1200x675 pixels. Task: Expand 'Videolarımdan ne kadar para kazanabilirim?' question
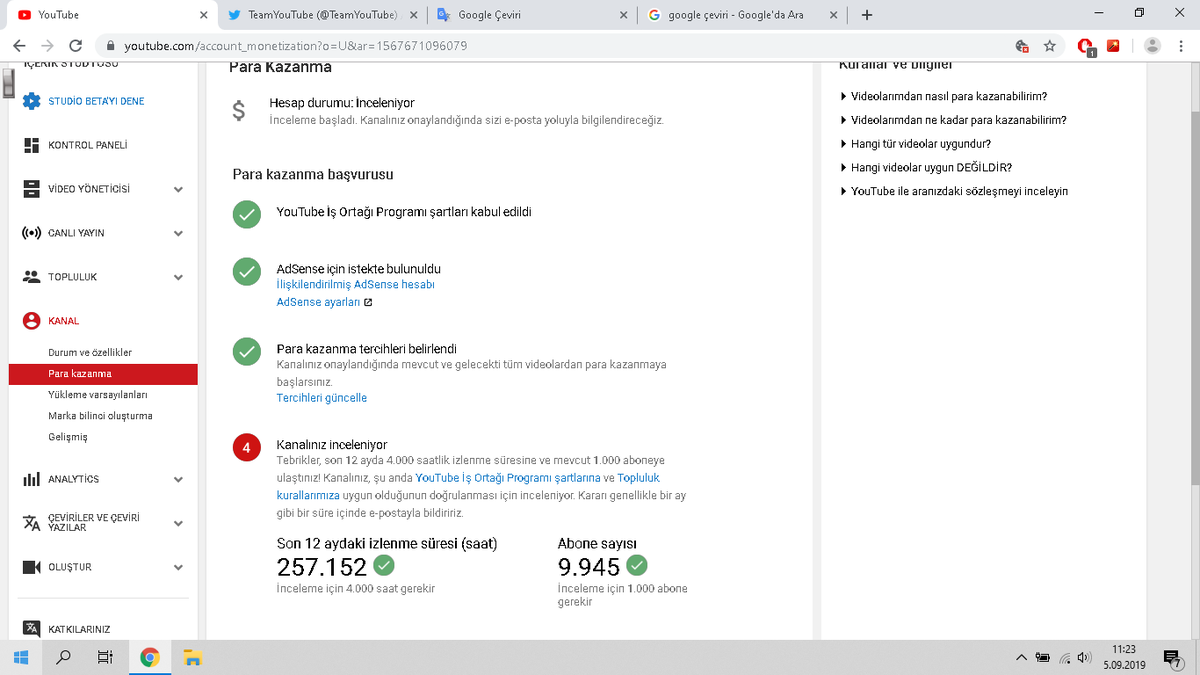[953, 120]
